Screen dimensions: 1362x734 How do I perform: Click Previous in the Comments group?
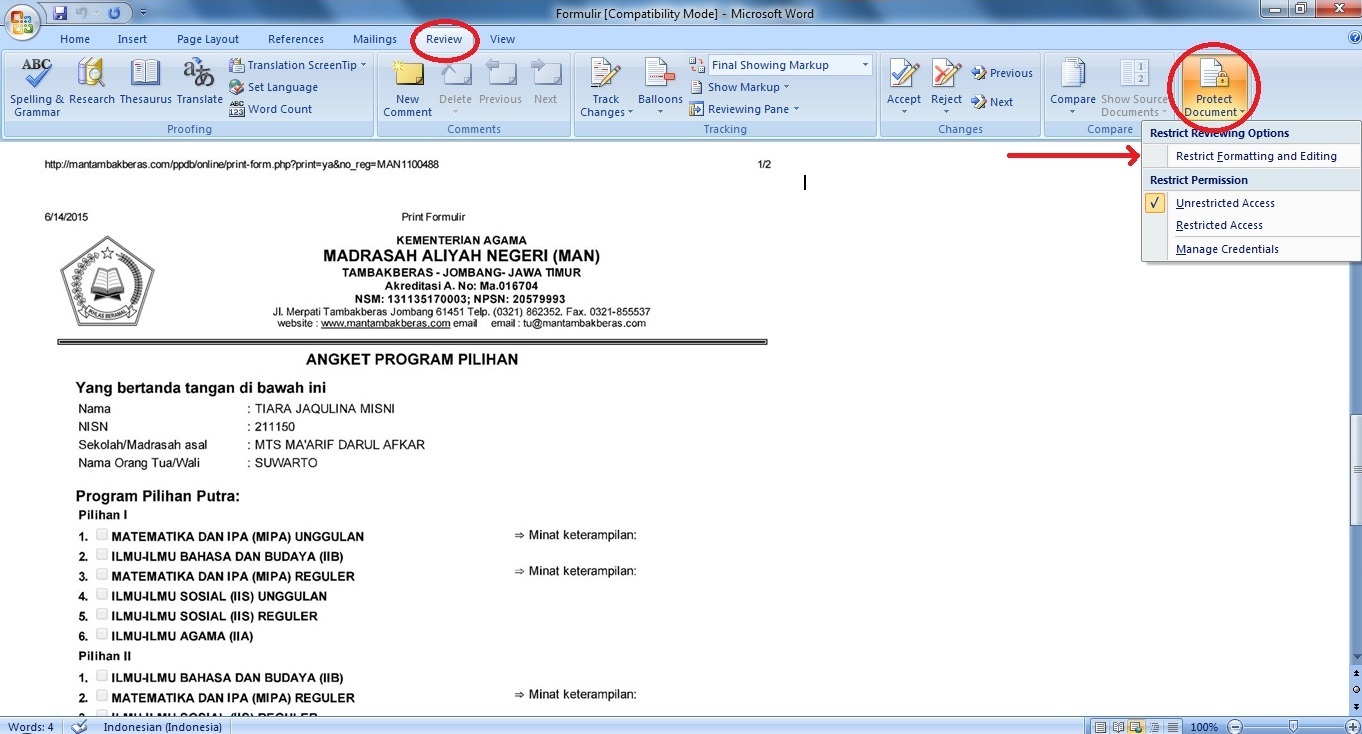[500, 82]
